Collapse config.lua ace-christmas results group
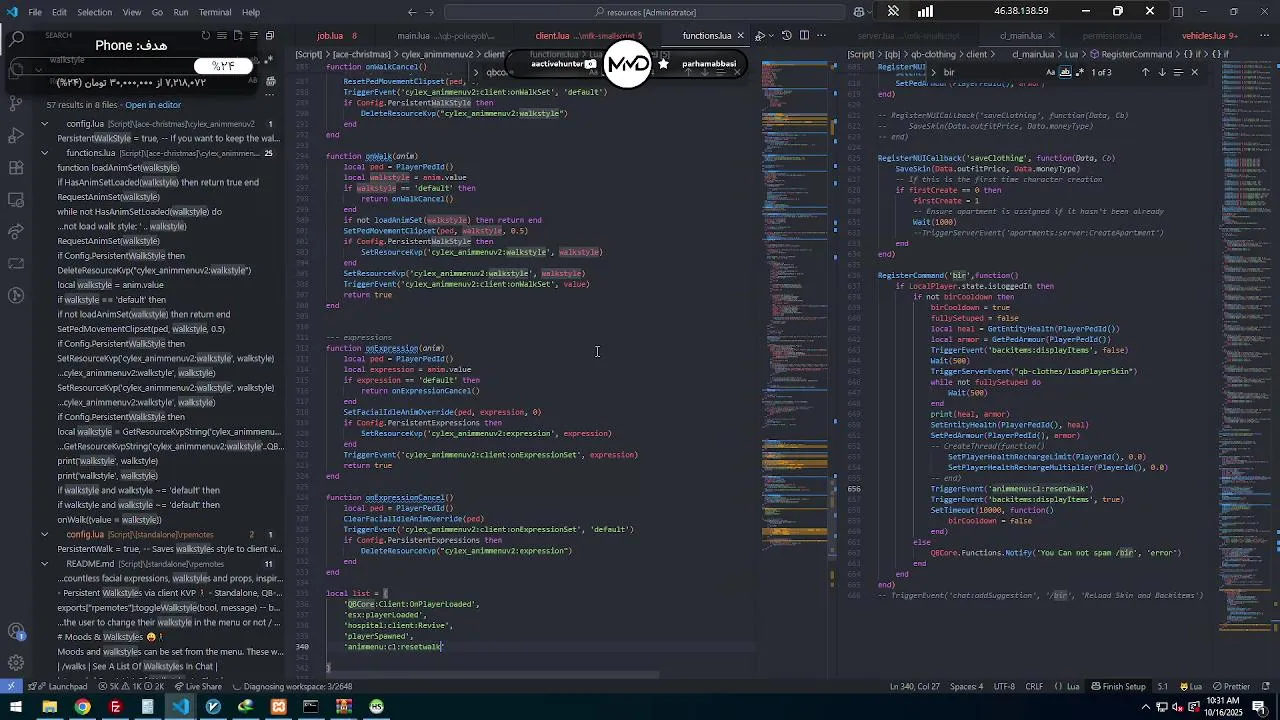 (x=44, y=124)
